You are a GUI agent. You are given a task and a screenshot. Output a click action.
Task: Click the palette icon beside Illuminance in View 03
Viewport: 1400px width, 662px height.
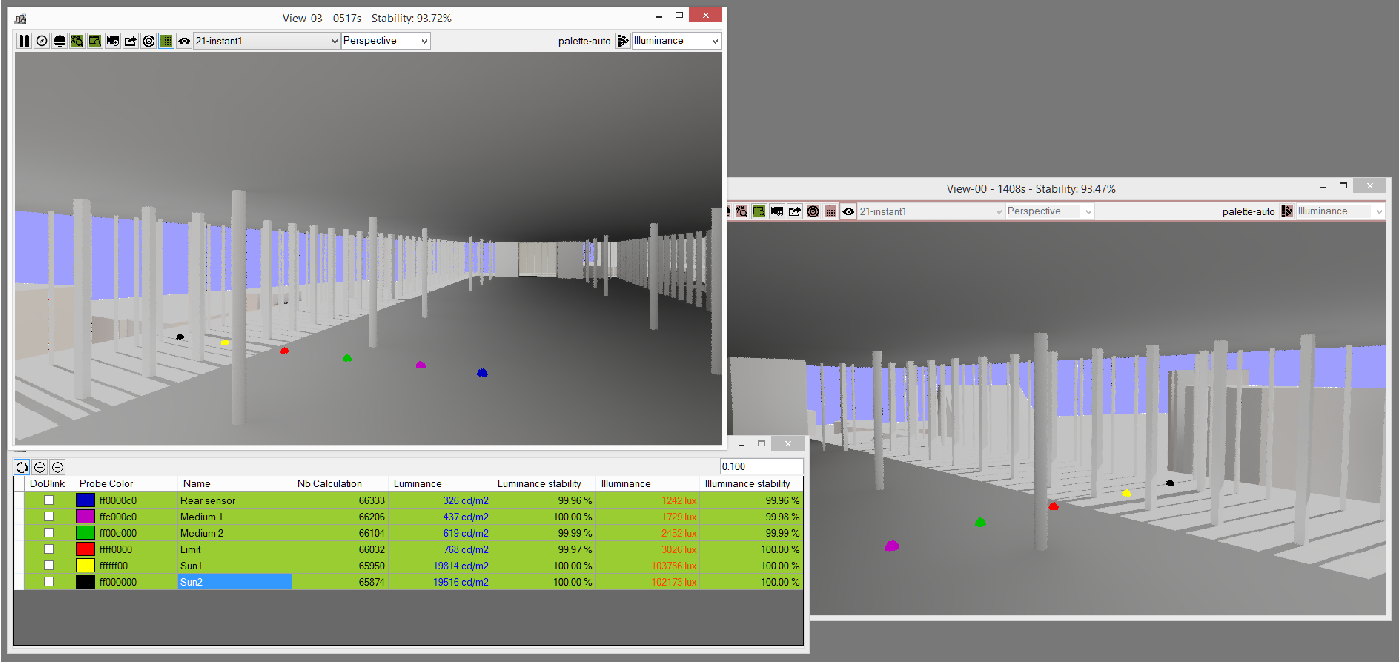[623, 41]
